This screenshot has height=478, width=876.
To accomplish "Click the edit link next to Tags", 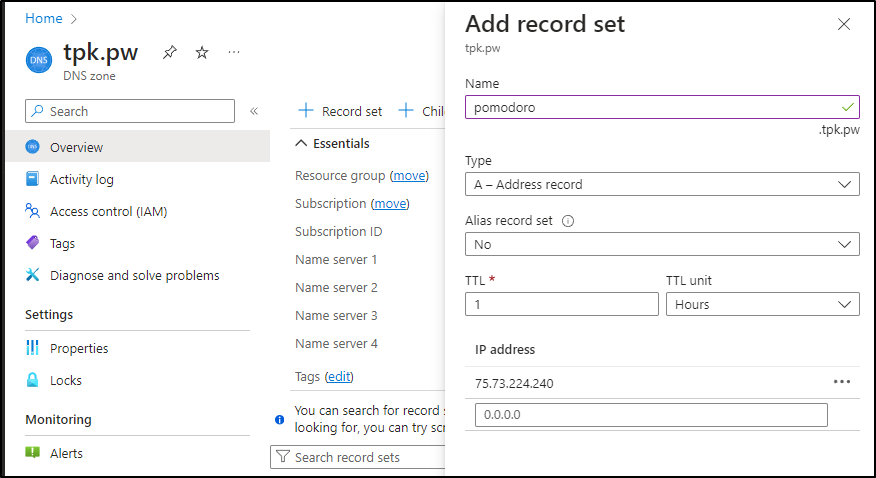I will click(339, 377).
